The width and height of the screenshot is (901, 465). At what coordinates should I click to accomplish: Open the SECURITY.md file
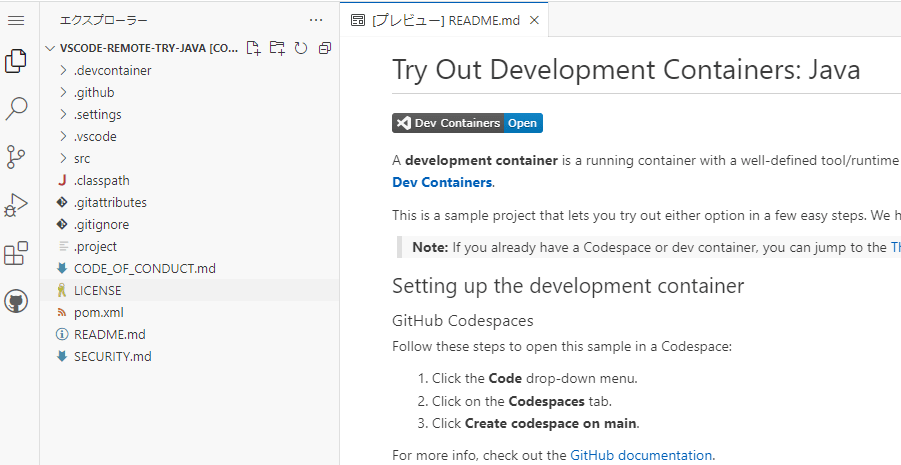[189, 356]
